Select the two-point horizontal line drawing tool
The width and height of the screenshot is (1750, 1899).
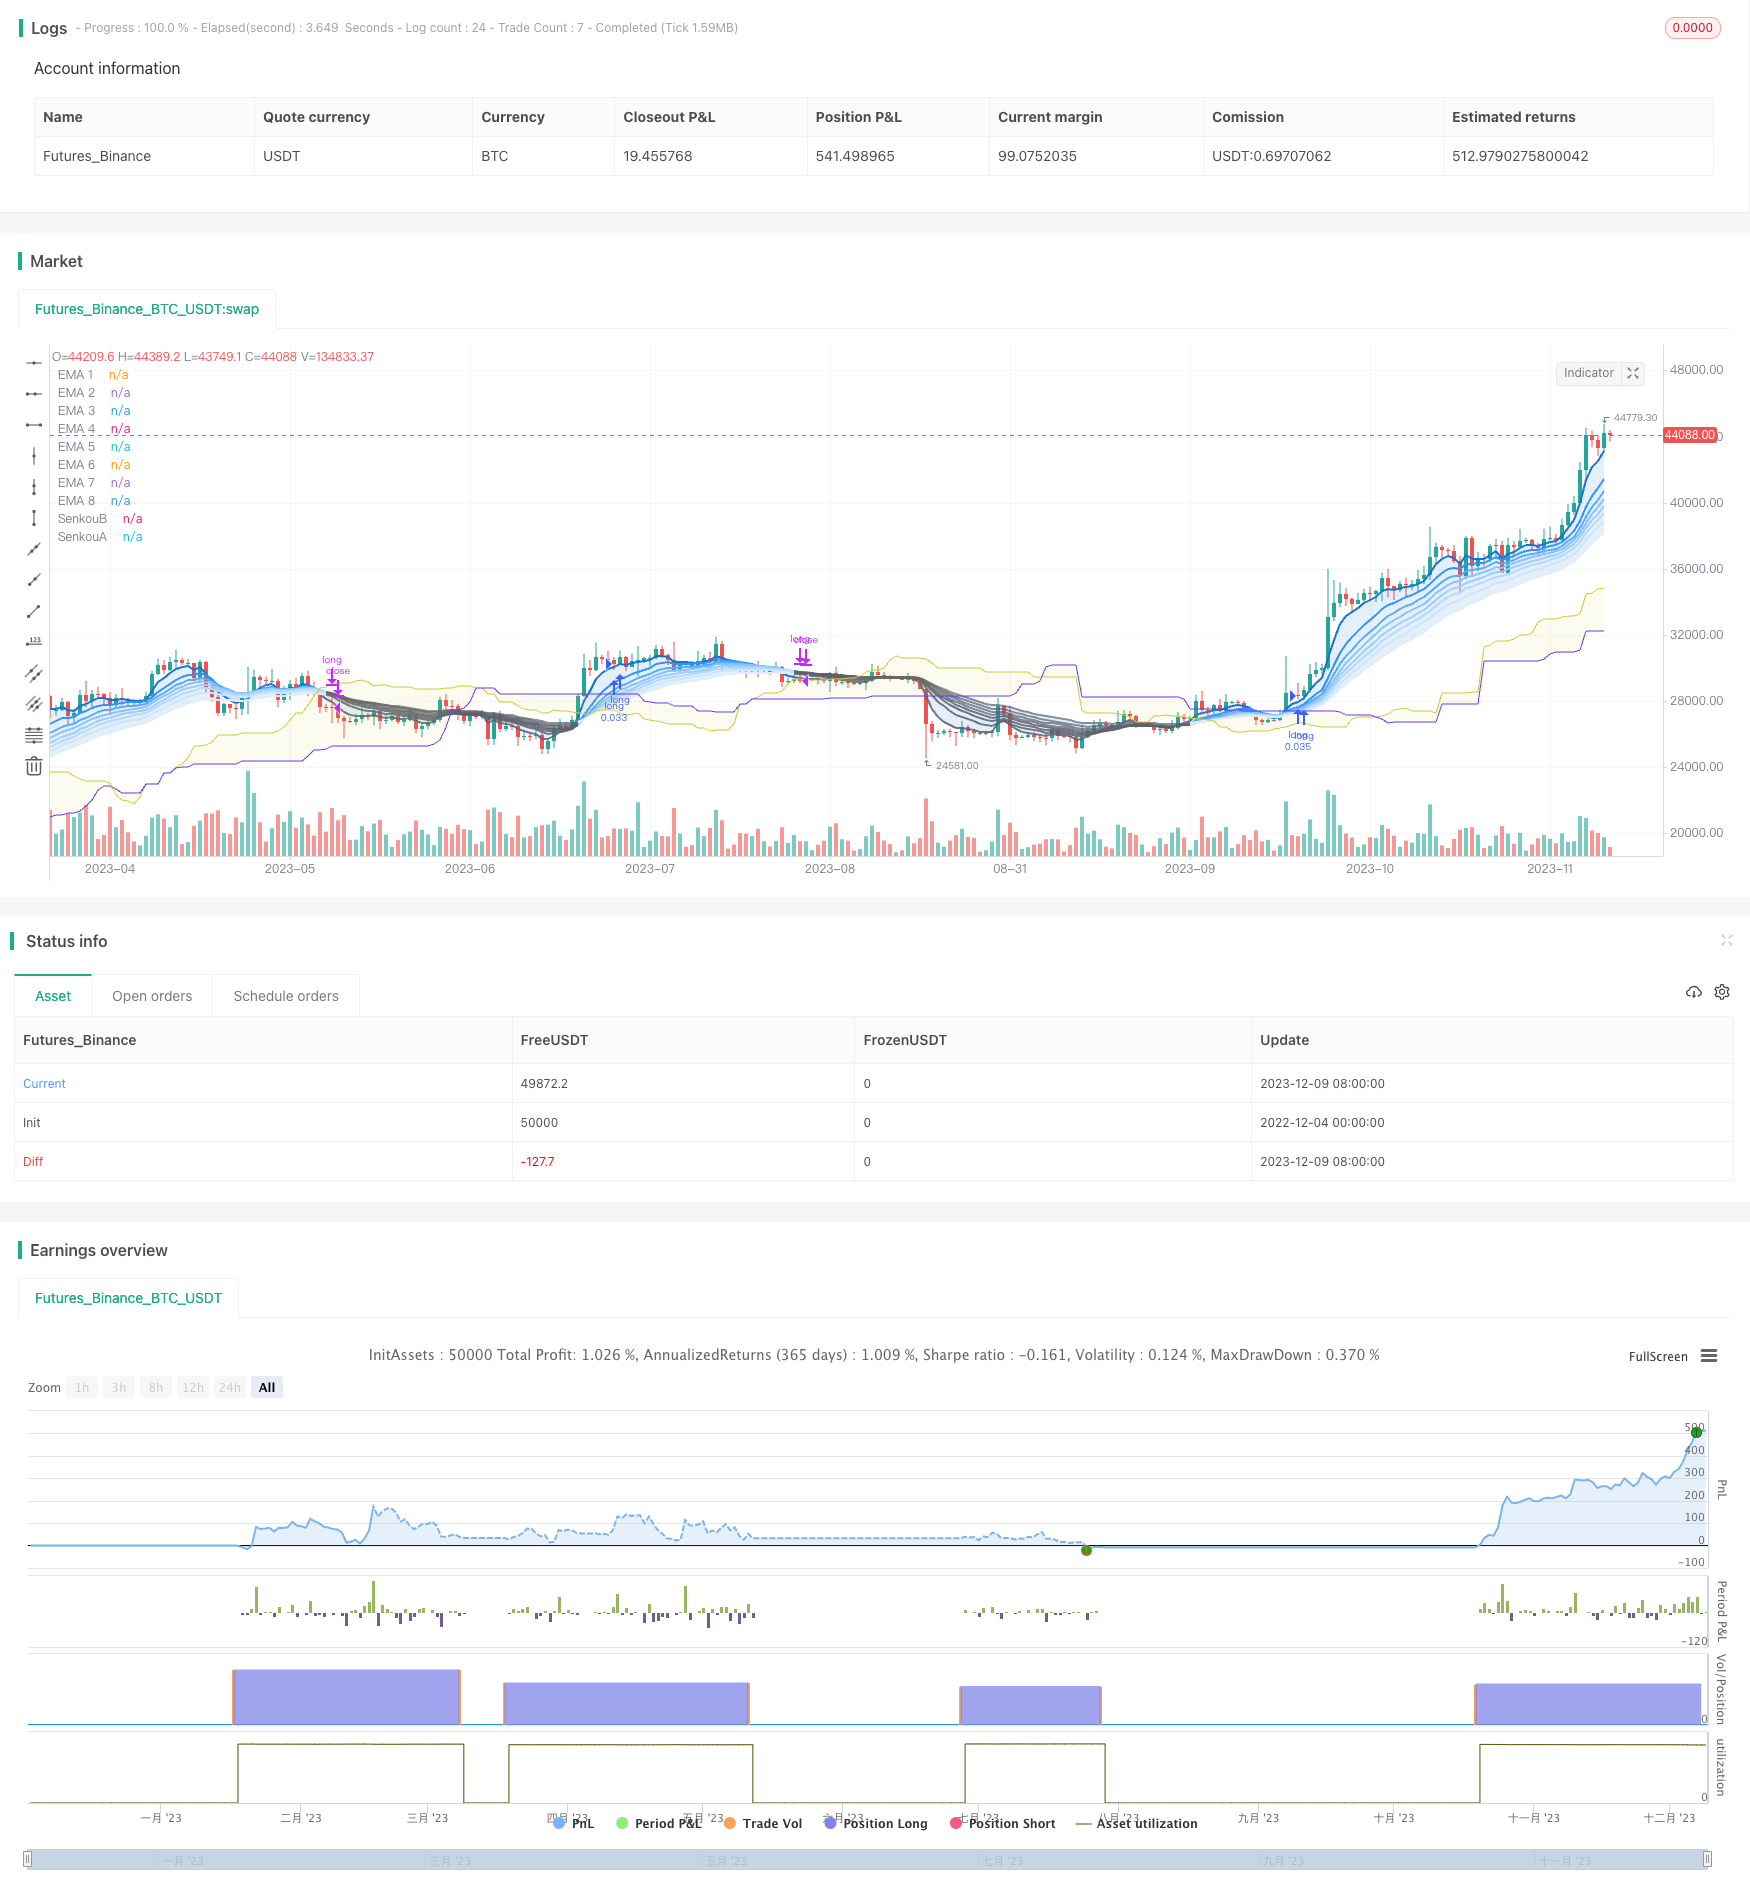click(x=34, y=394)
